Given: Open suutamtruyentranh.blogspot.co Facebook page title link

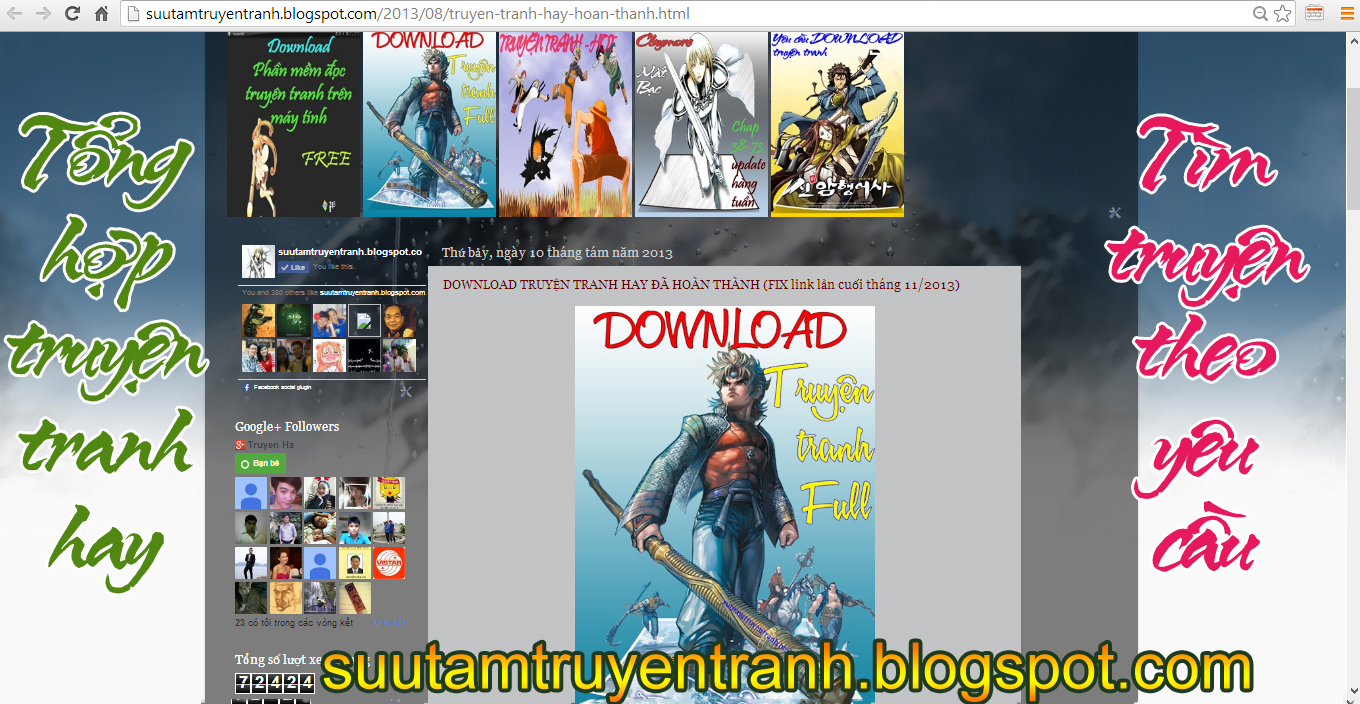Looking at the screenshot, I should 350,252.
